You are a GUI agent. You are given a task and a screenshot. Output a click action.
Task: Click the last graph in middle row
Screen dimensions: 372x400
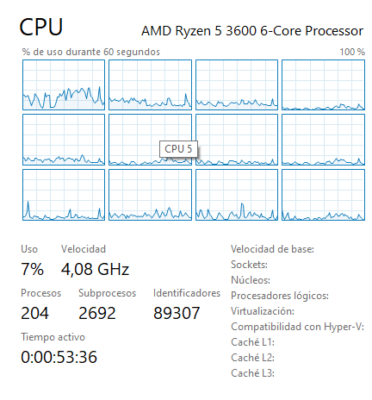click(323, 140)
